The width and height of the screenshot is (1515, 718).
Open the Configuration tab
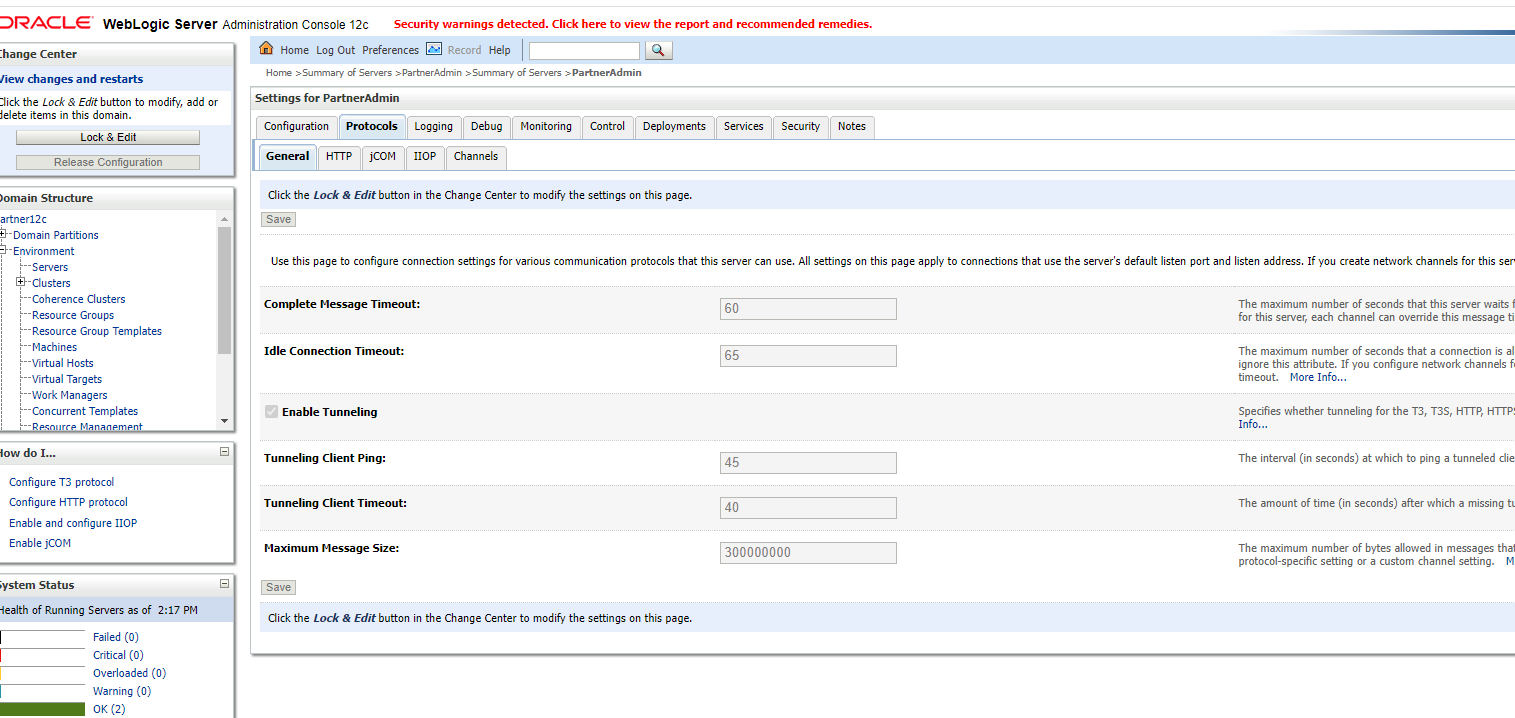coord(296,127)
